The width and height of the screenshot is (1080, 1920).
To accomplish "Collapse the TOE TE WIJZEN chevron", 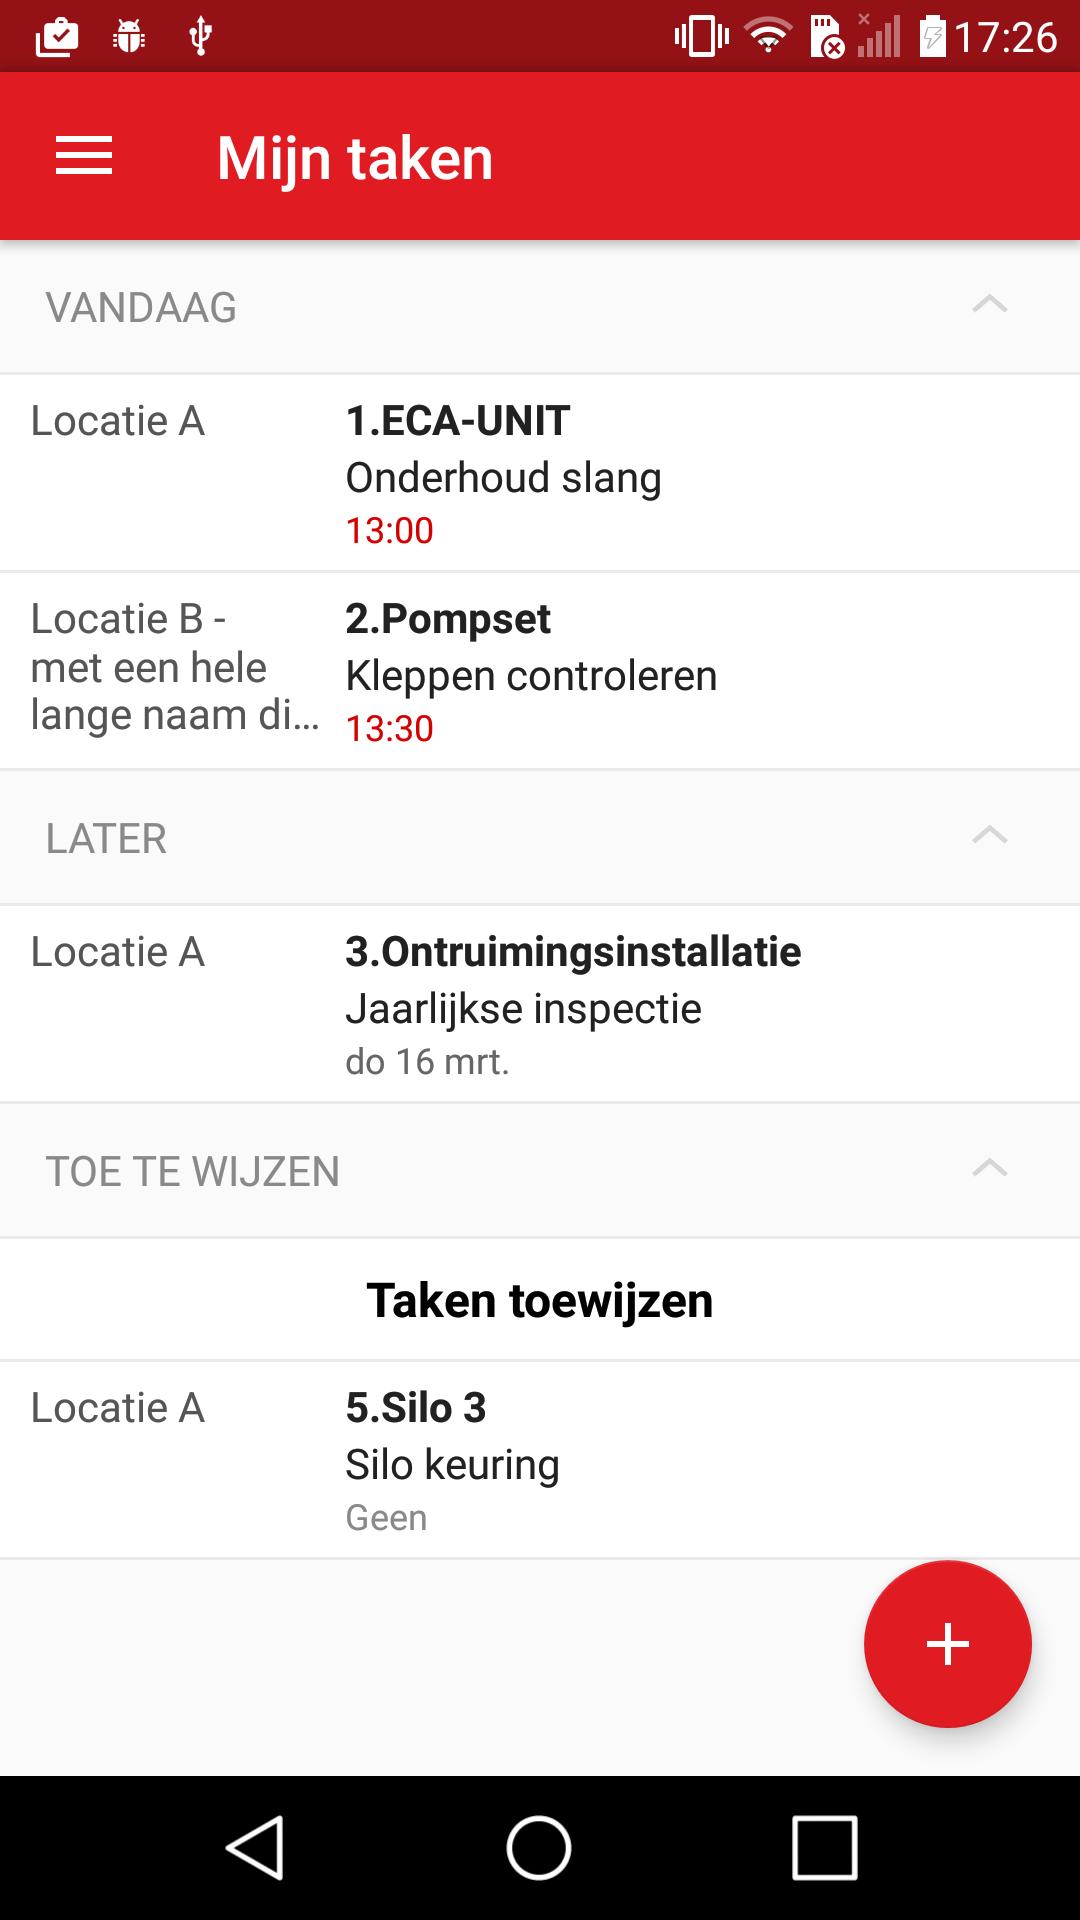I will click(x=989, y=1169).
